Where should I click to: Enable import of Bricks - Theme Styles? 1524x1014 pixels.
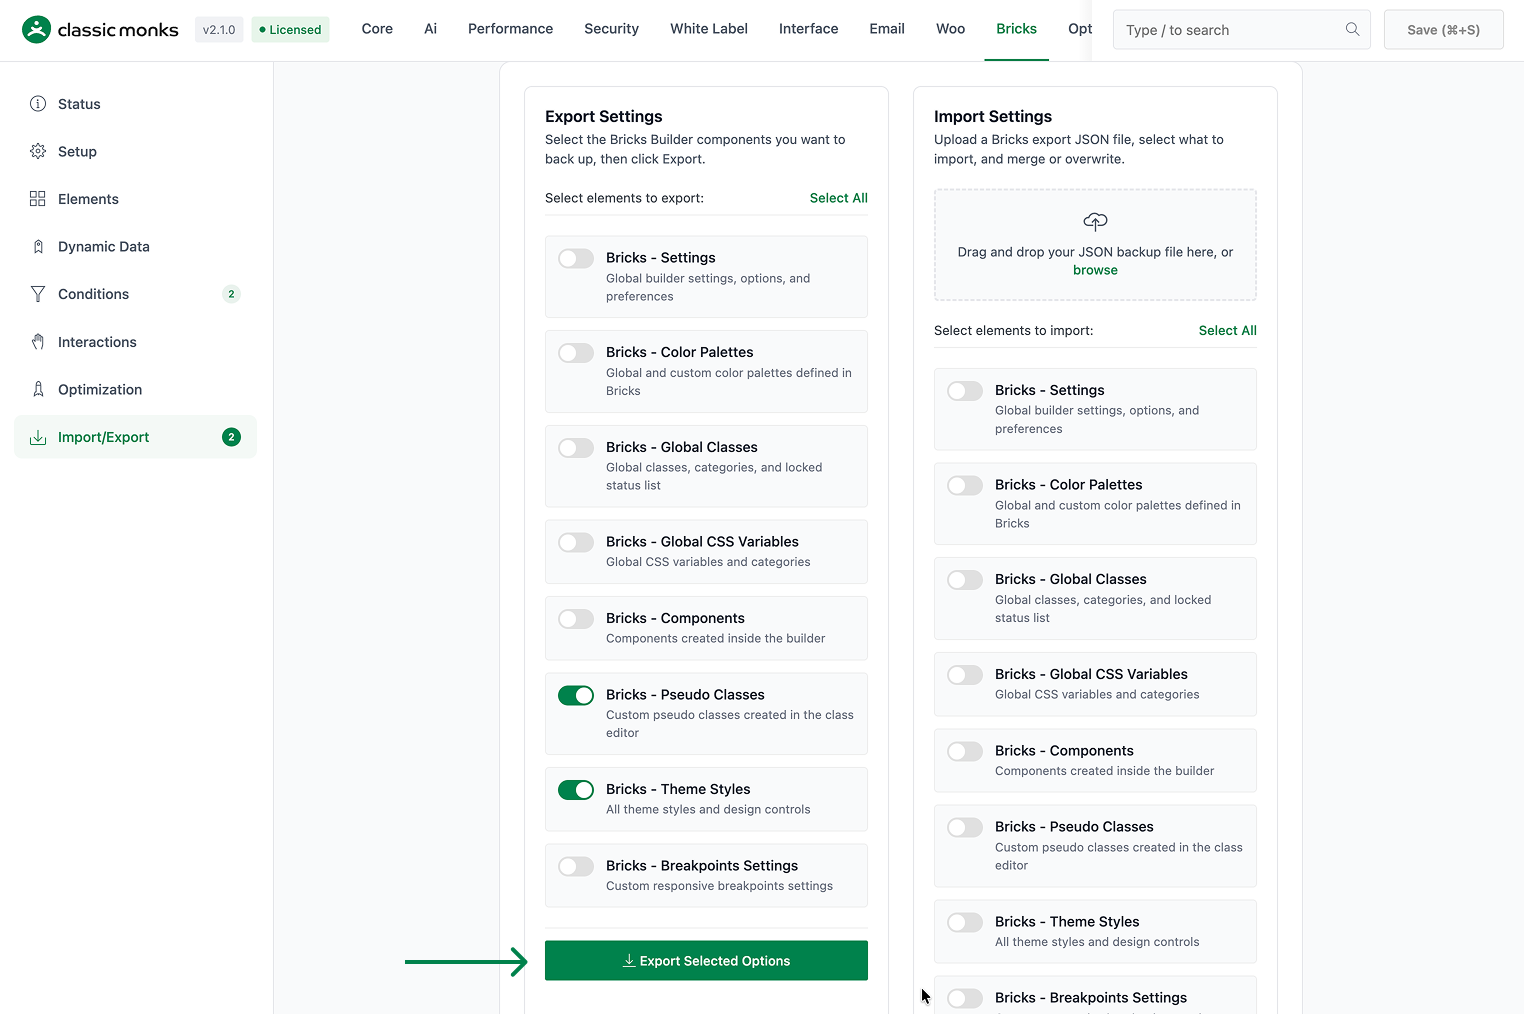click(965, 923)
